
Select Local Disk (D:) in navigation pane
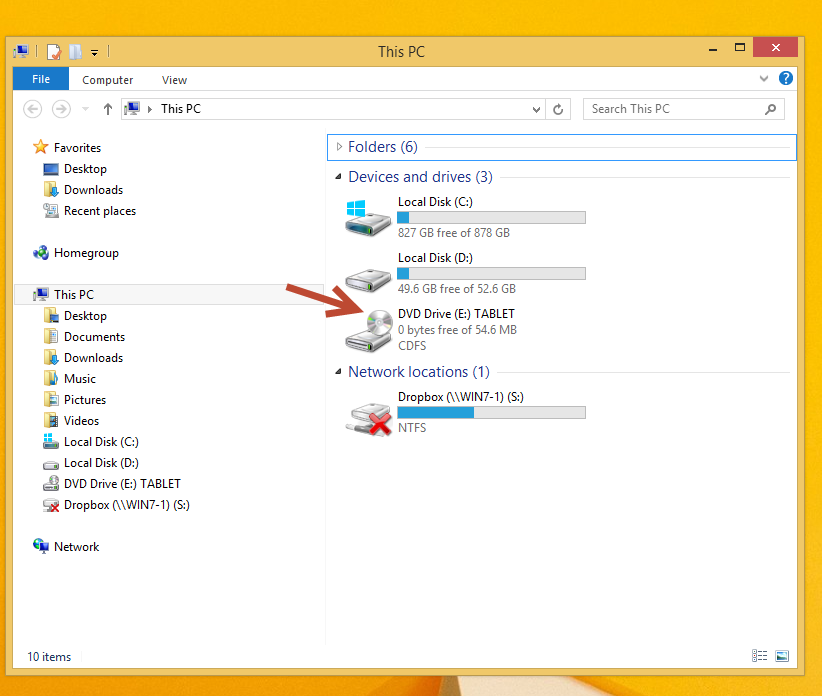(x=101, y=463)
